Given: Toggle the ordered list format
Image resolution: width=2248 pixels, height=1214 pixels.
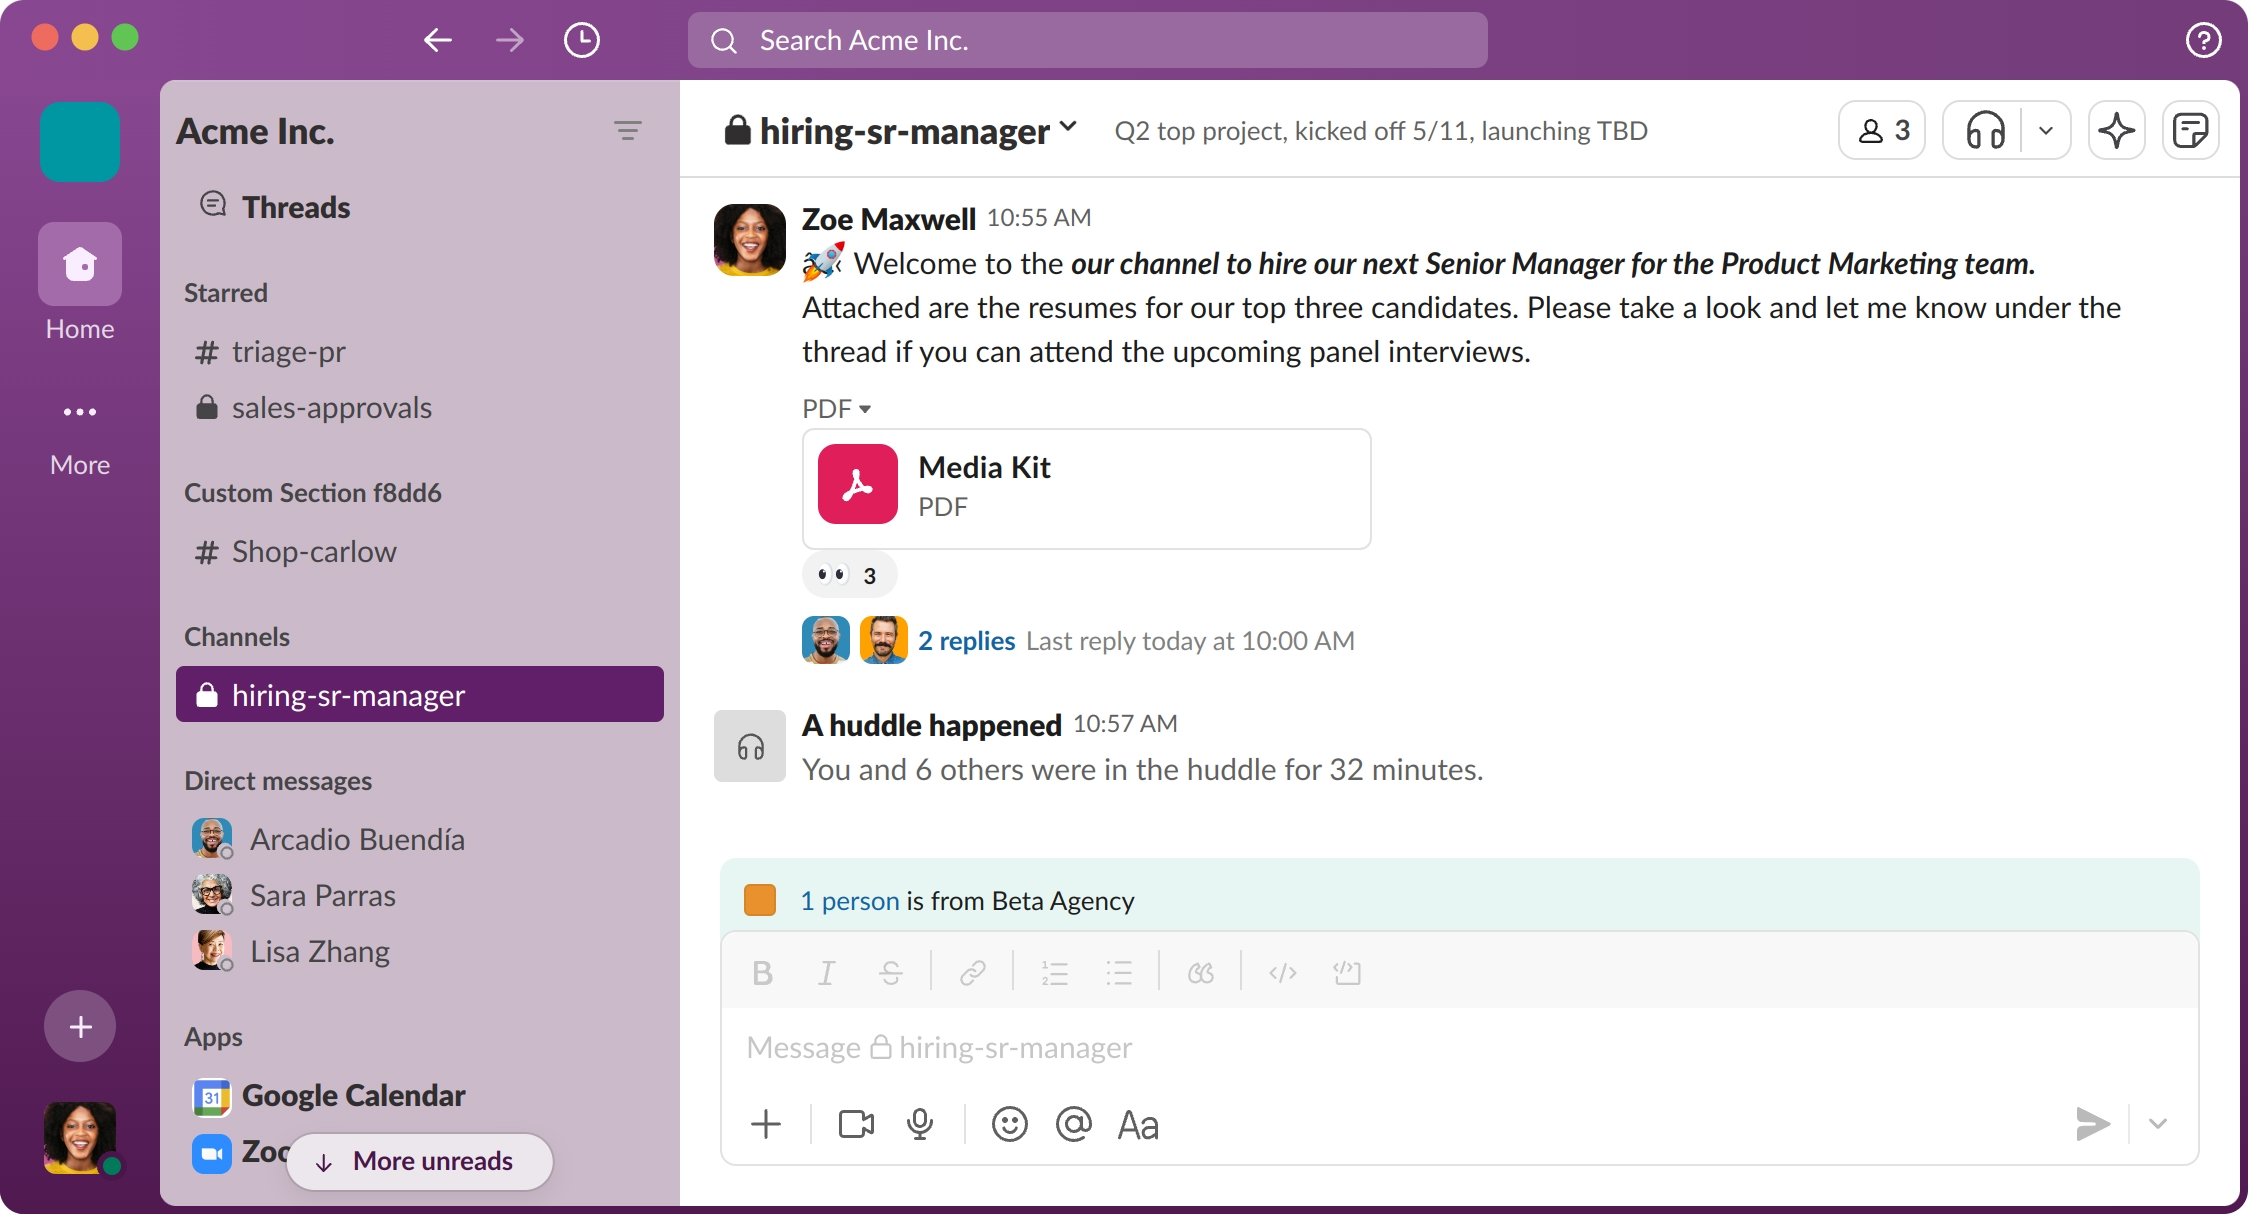Looking at the screenshot, I should 1054,973.
